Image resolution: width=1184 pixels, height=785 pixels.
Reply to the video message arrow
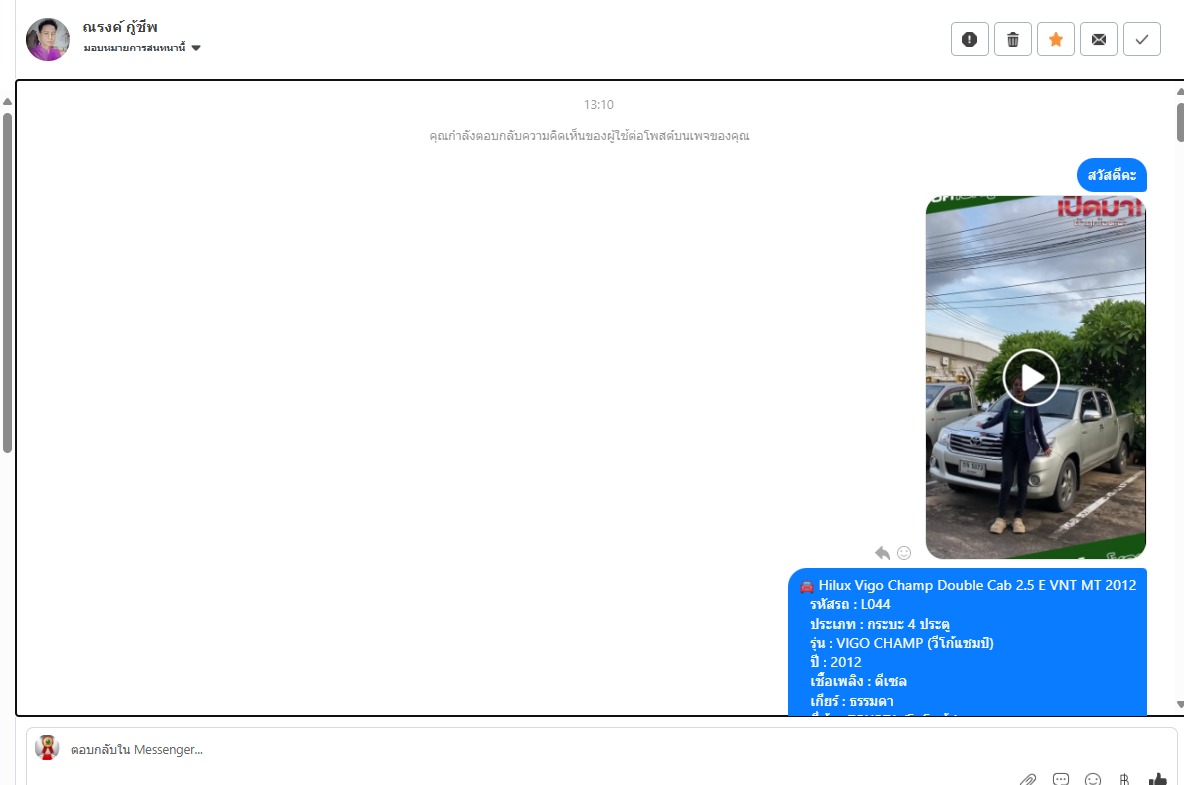(x=882, y=553)
